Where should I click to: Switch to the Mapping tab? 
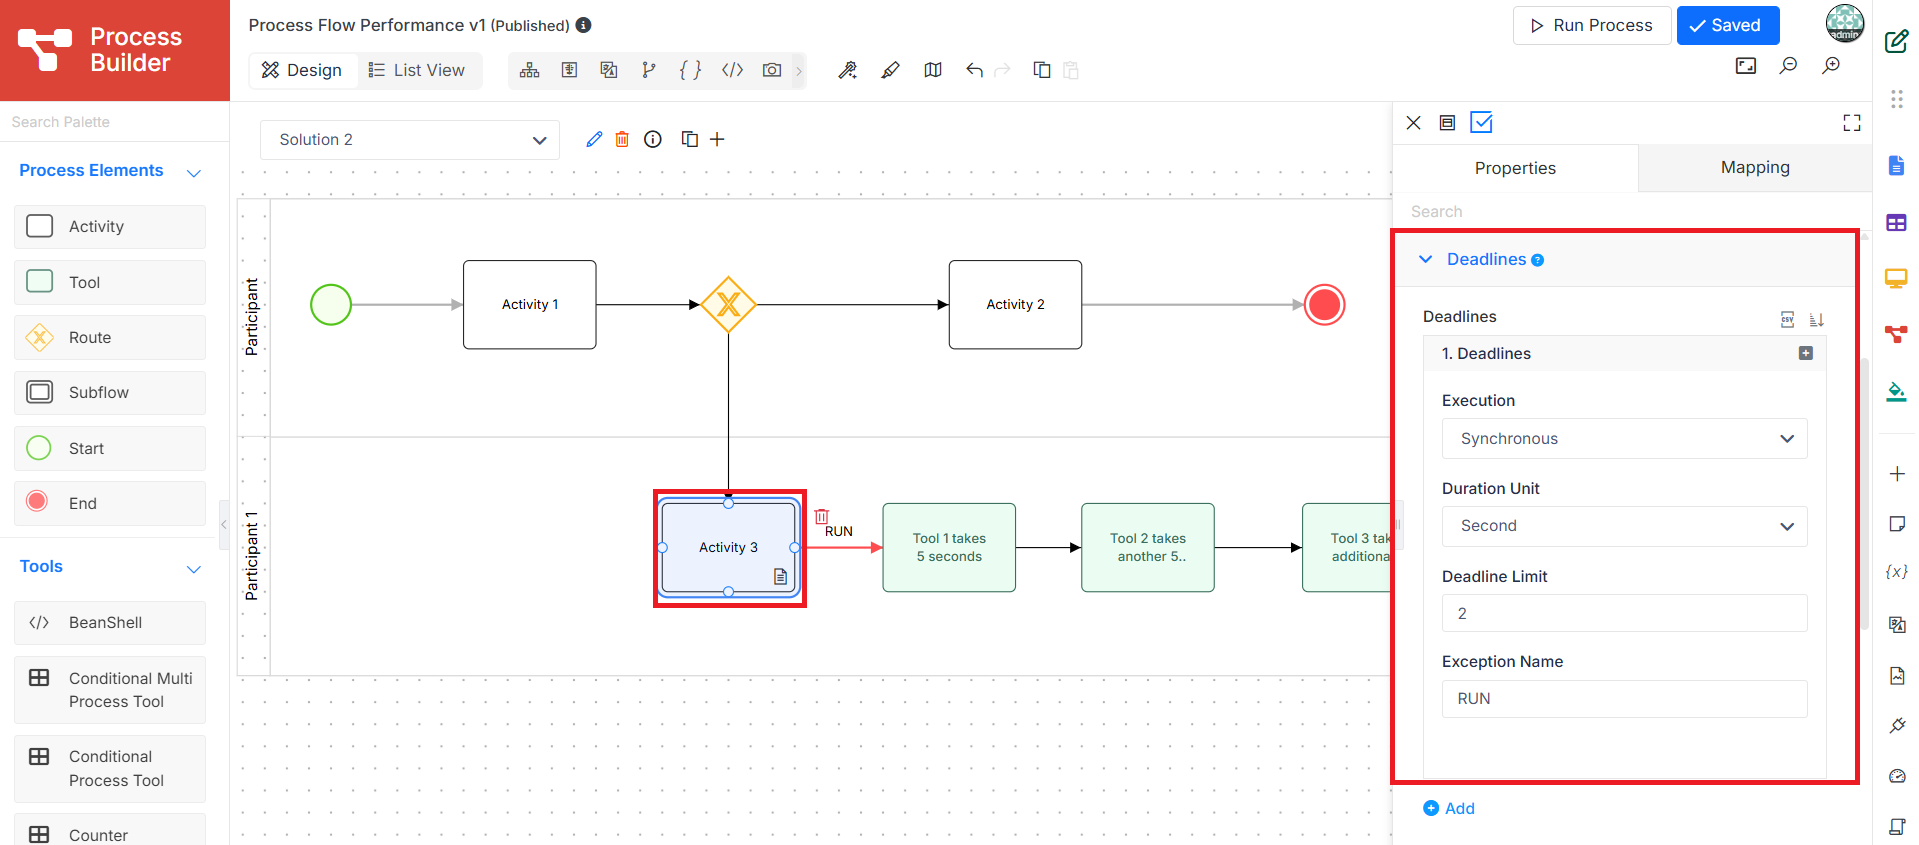tap(1755, 168)
